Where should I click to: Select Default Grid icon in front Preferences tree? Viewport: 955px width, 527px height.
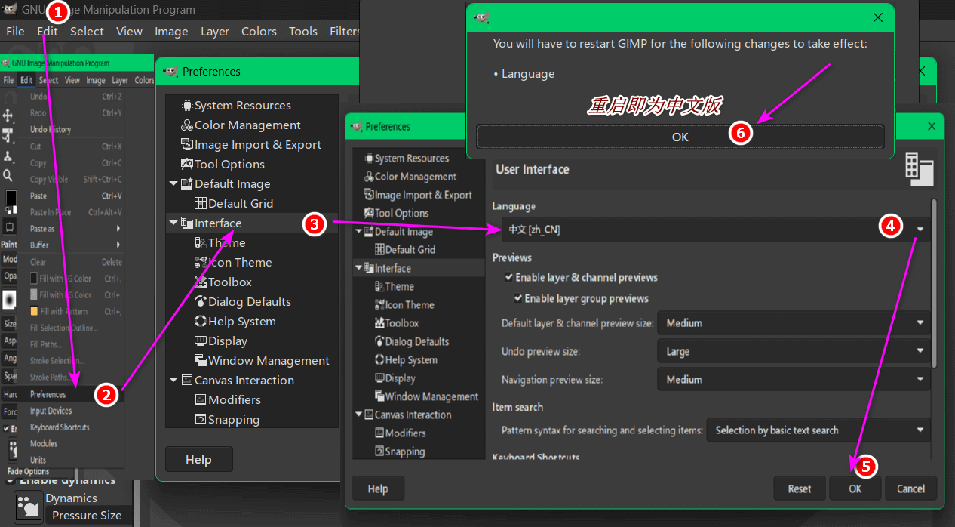pos(379,249)
